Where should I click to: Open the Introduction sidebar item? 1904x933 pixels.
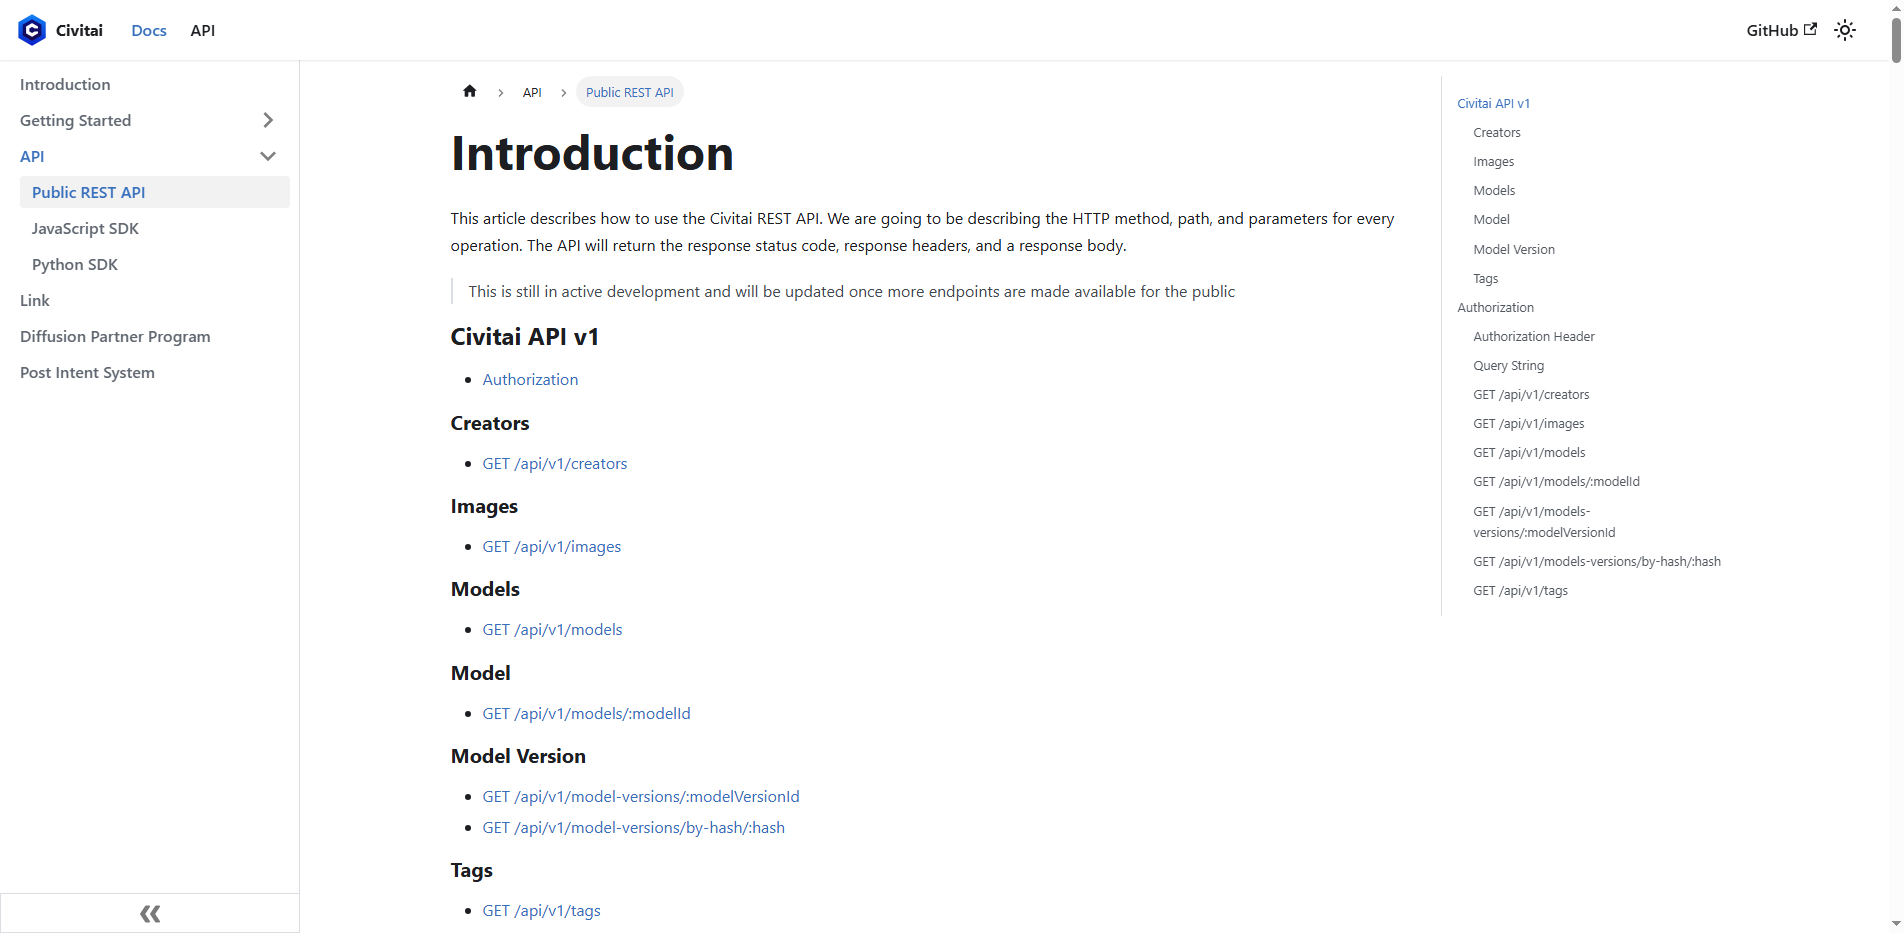point(65,84)
